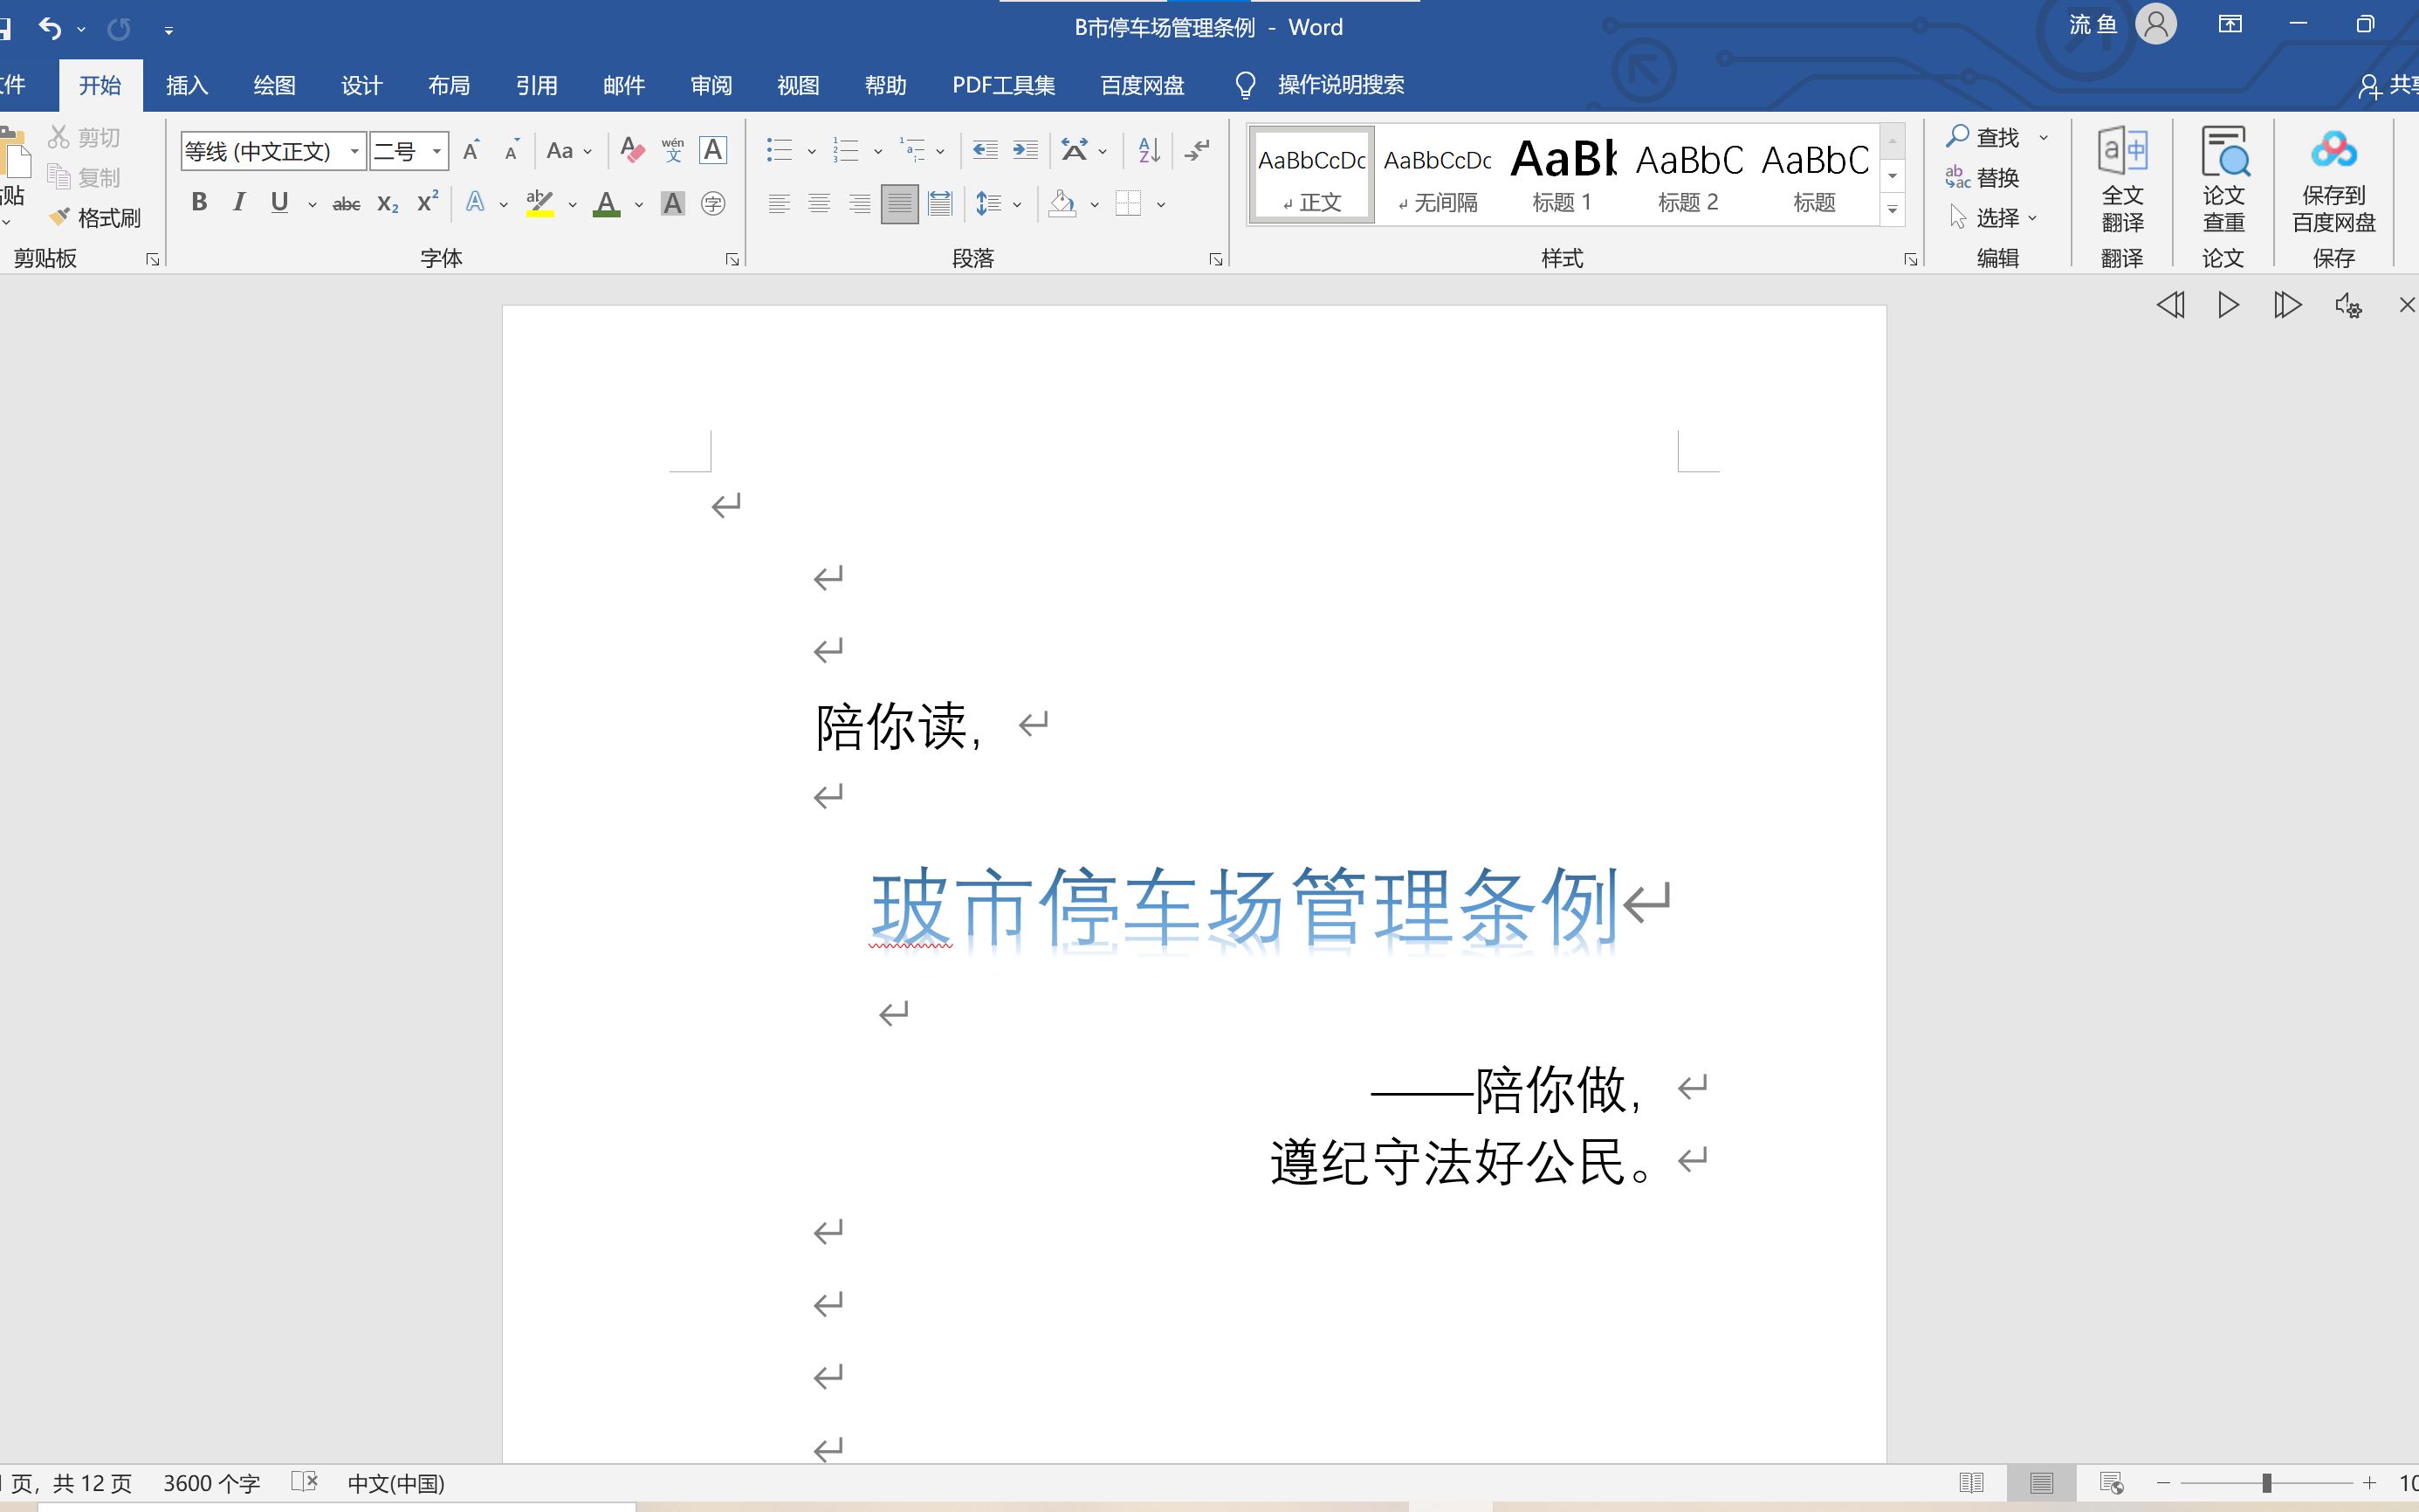Apply the 标题 1 style
2419x1512 pixels.
tap(1562, 175)
